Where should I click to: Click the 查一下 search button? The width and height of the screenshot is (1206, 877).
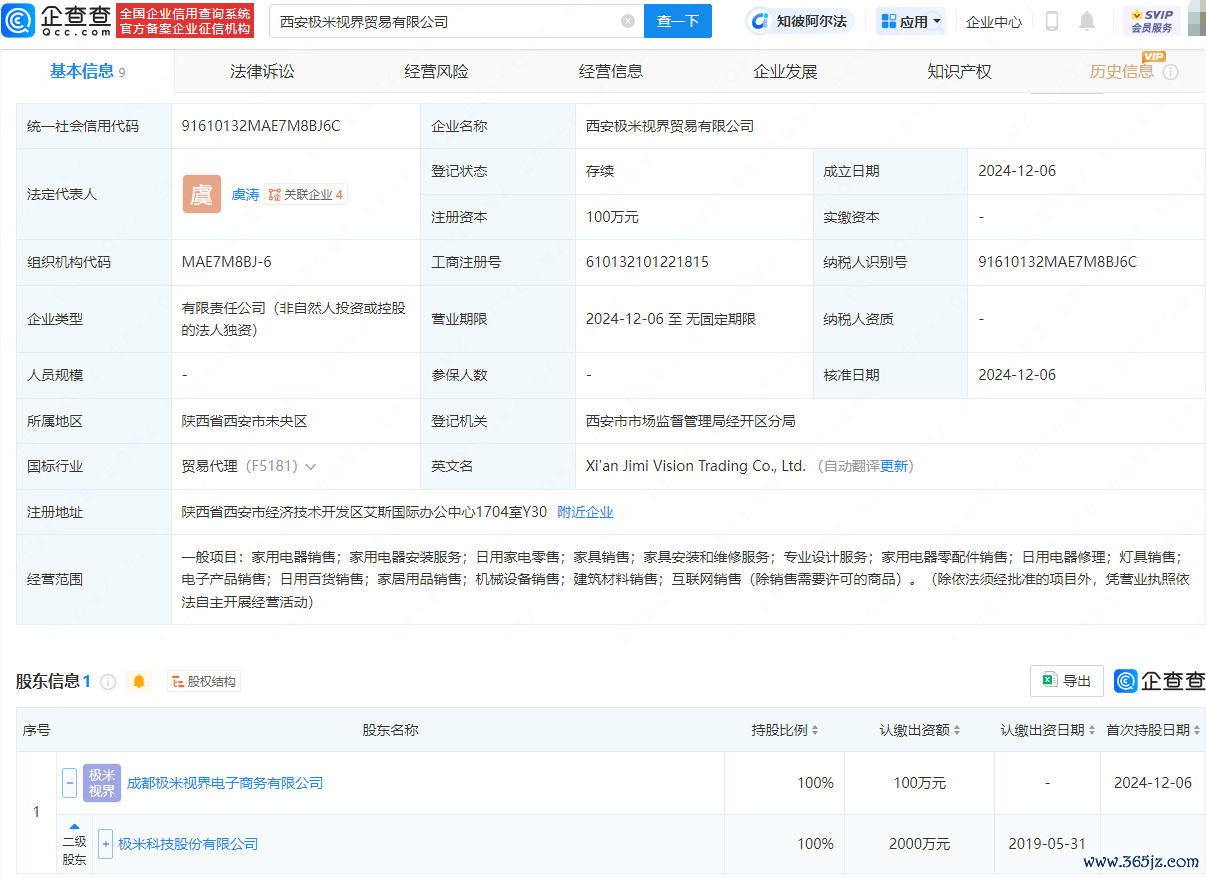click(678, 21)
